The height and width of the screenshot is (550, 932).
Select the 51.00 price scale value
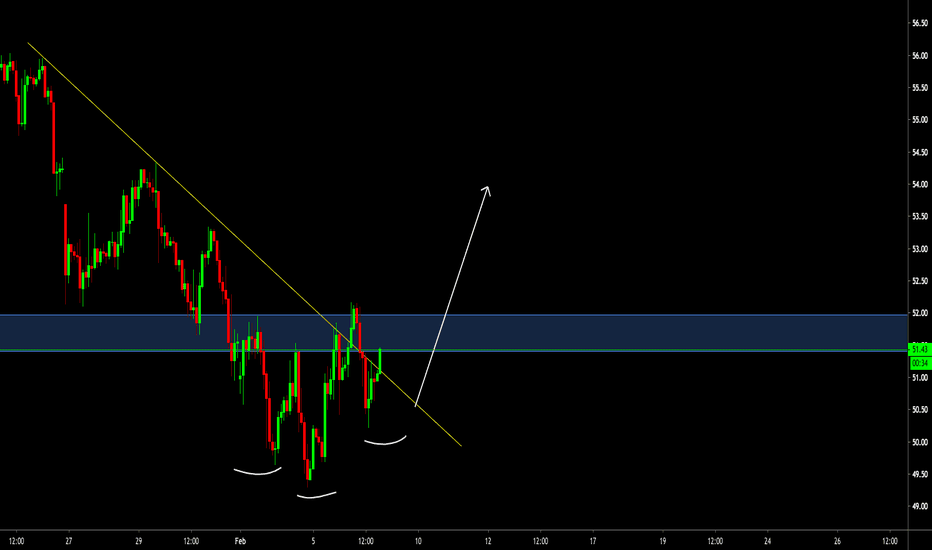(x=920, y=378)
